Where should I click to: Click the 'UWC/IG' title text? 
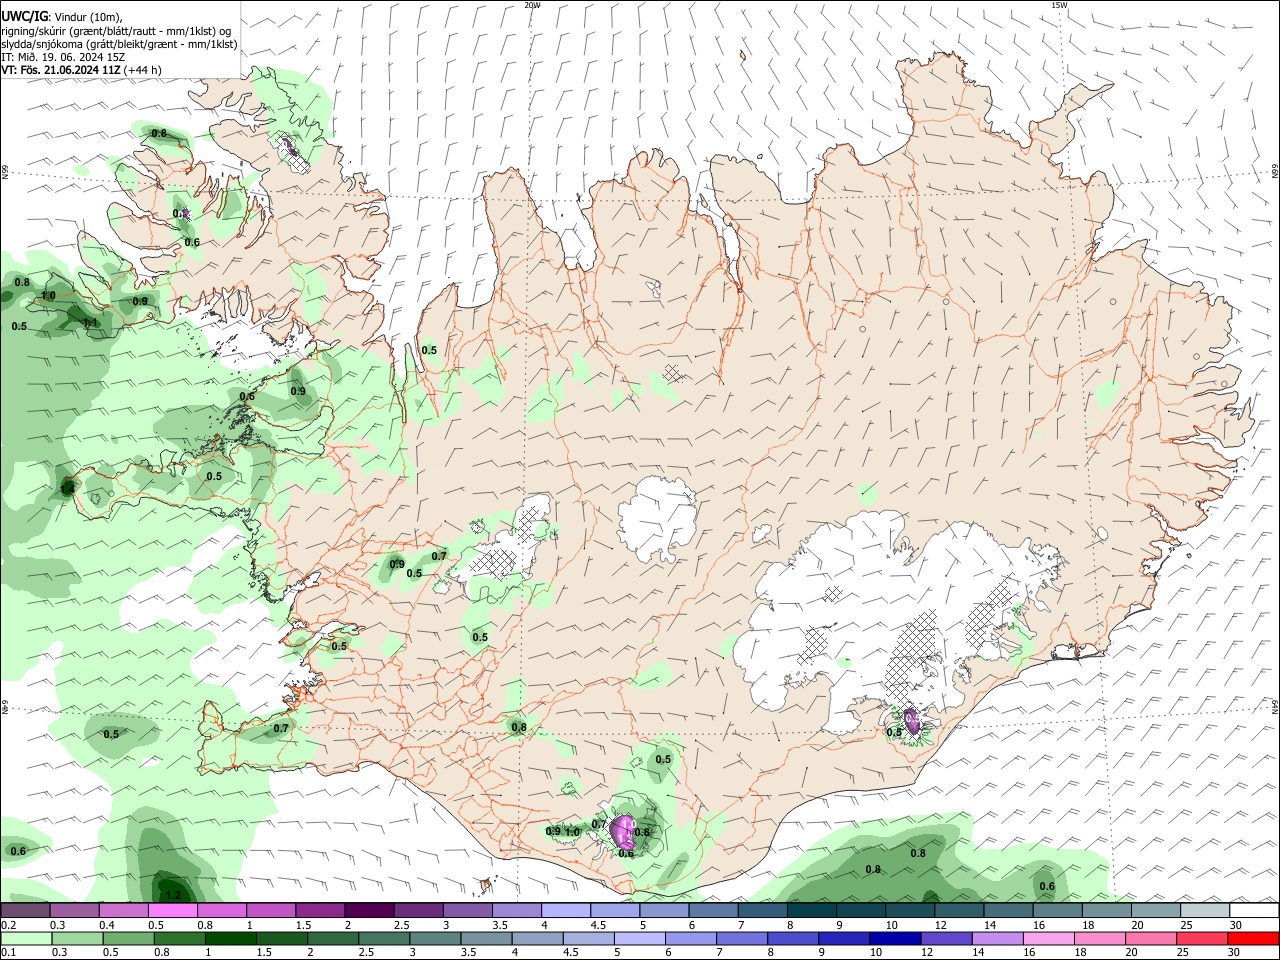(x=24, y=17)
